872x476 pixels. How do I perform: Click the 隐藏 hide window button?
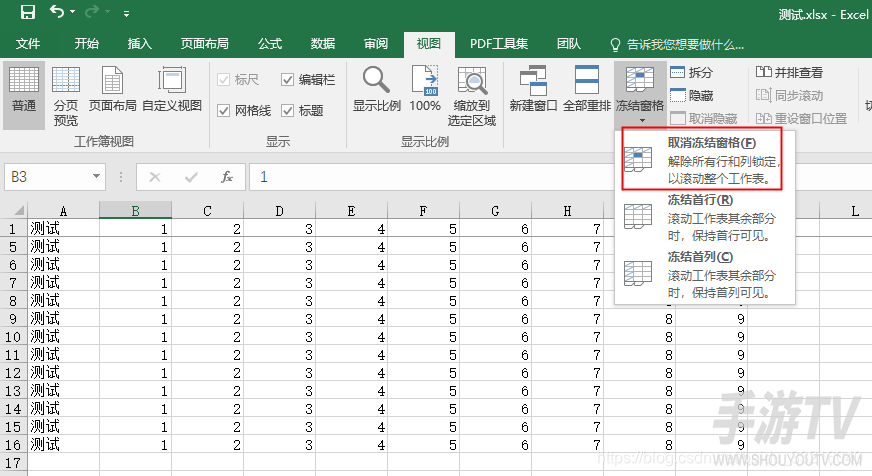coord(691,96)
